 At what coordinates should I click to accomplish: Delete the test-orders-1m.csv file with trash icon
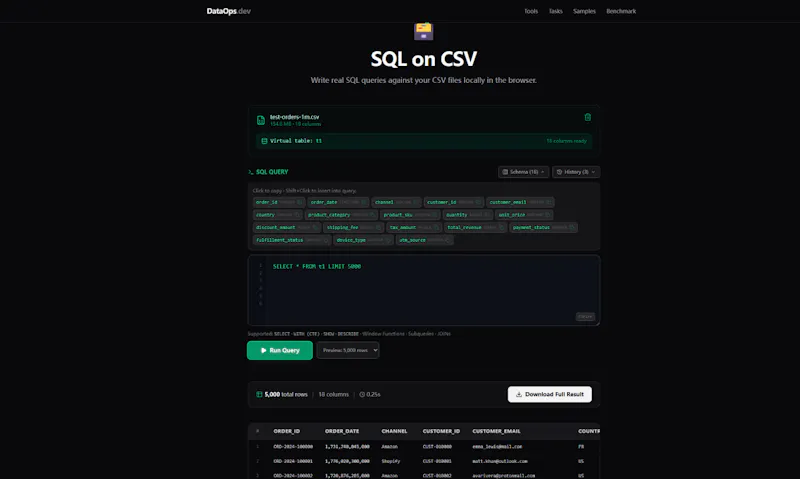click(x=587, y=117)
